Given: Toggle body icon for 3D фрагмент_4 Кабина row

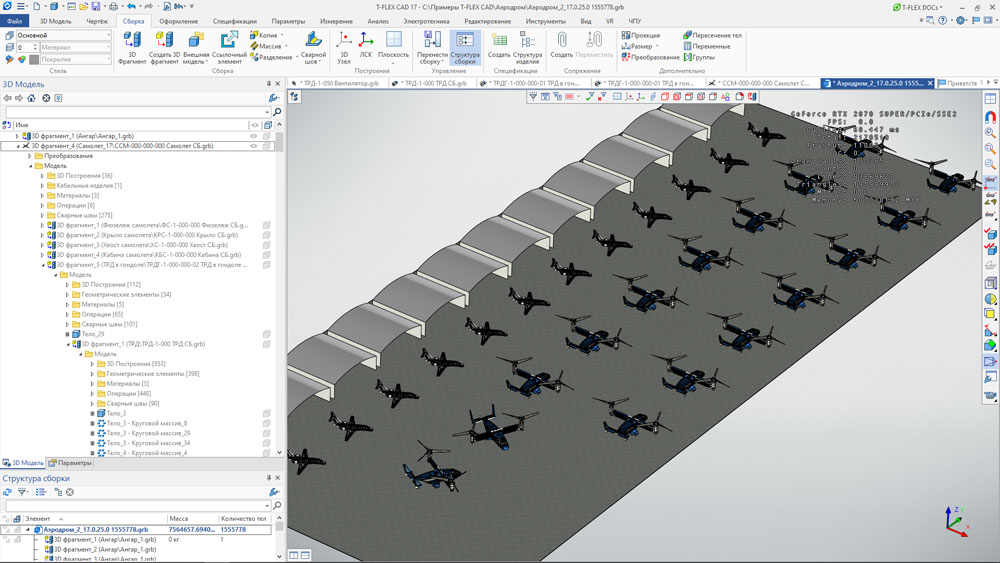Looking at the screenshot, I should point(267,255).
